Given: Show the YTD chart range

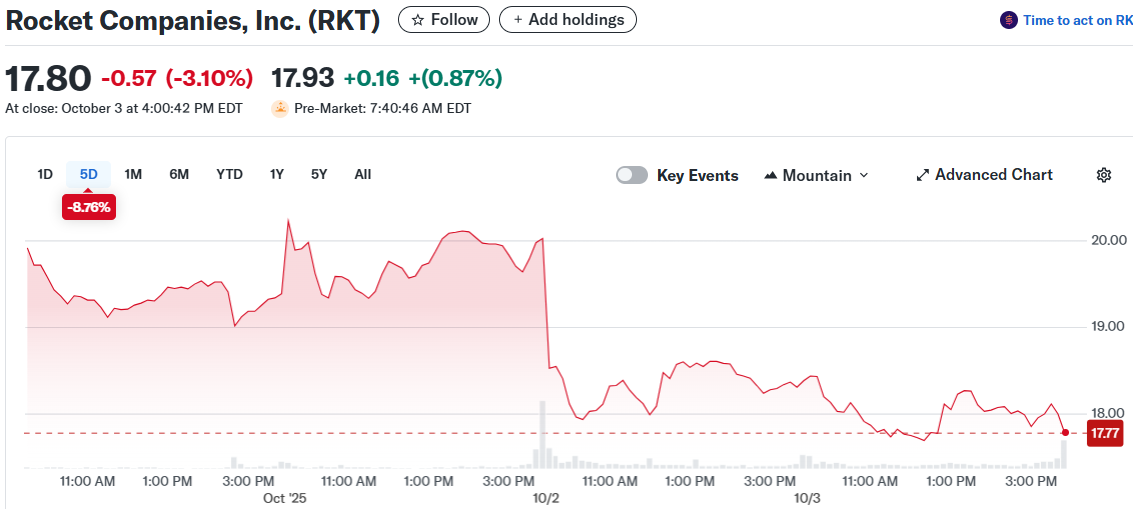Looking at the screenshot, I should coord(229,174).
